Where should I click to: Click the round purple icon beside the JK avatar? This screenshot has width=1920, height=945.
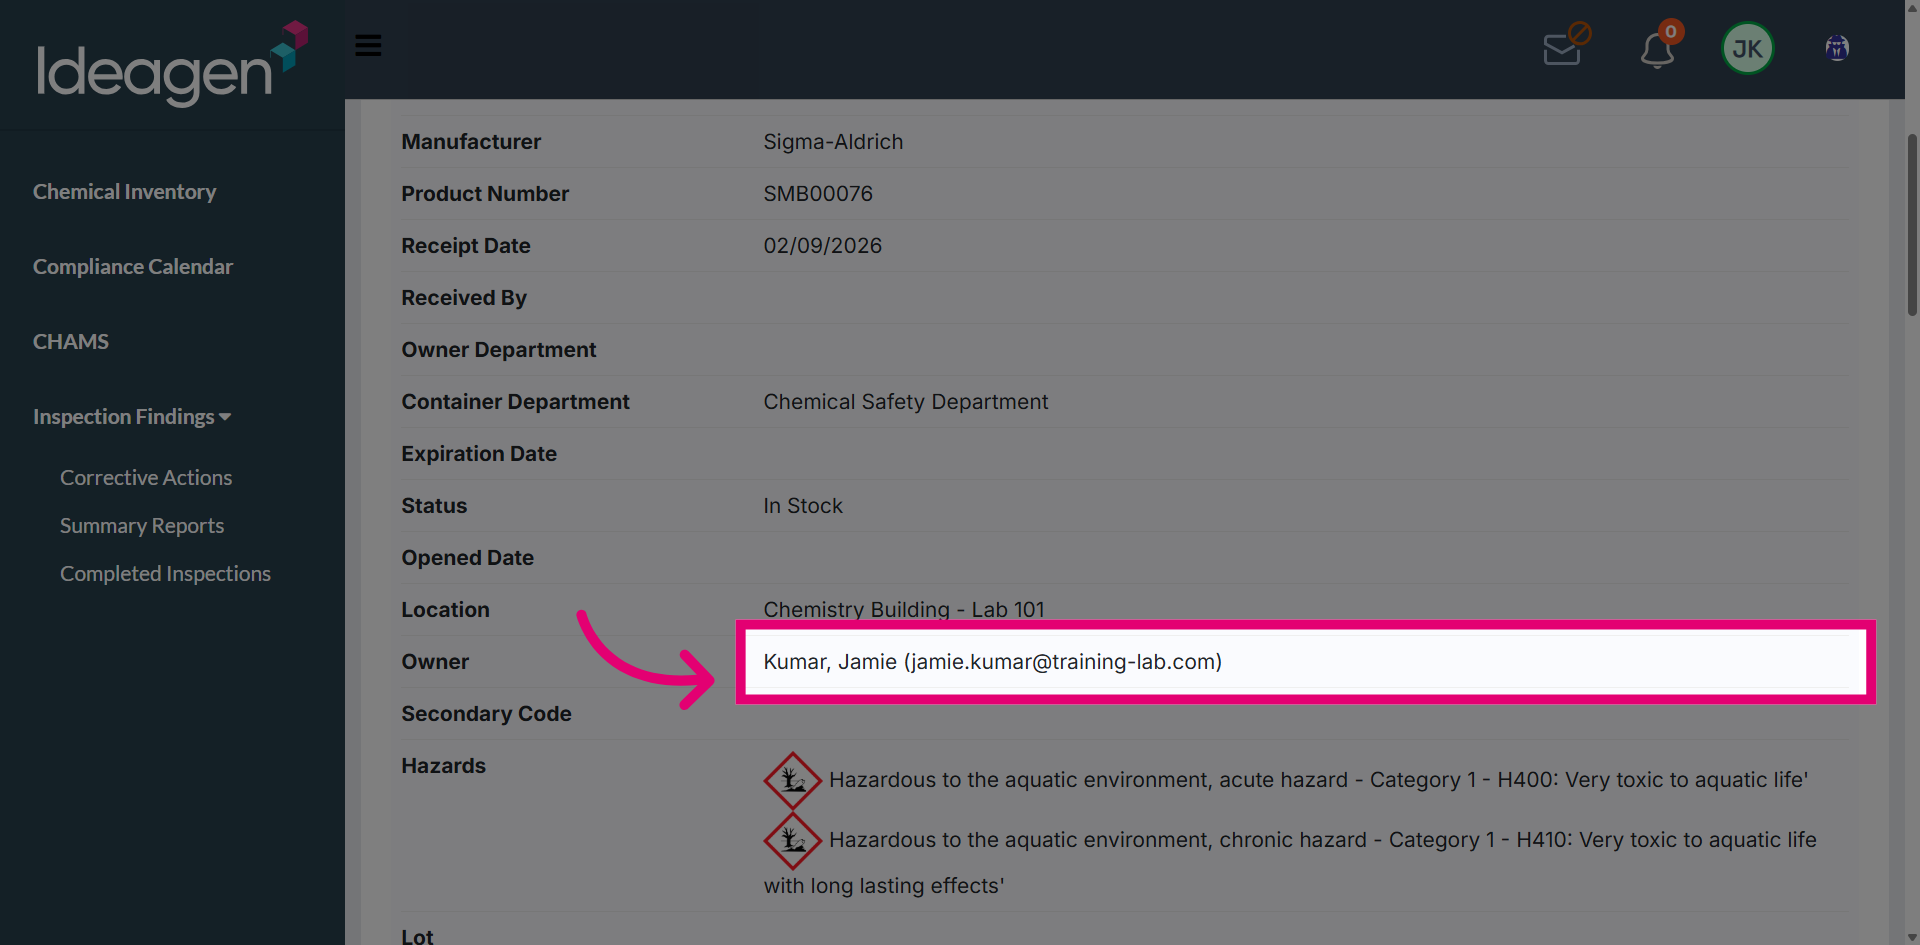point(1837,48)
